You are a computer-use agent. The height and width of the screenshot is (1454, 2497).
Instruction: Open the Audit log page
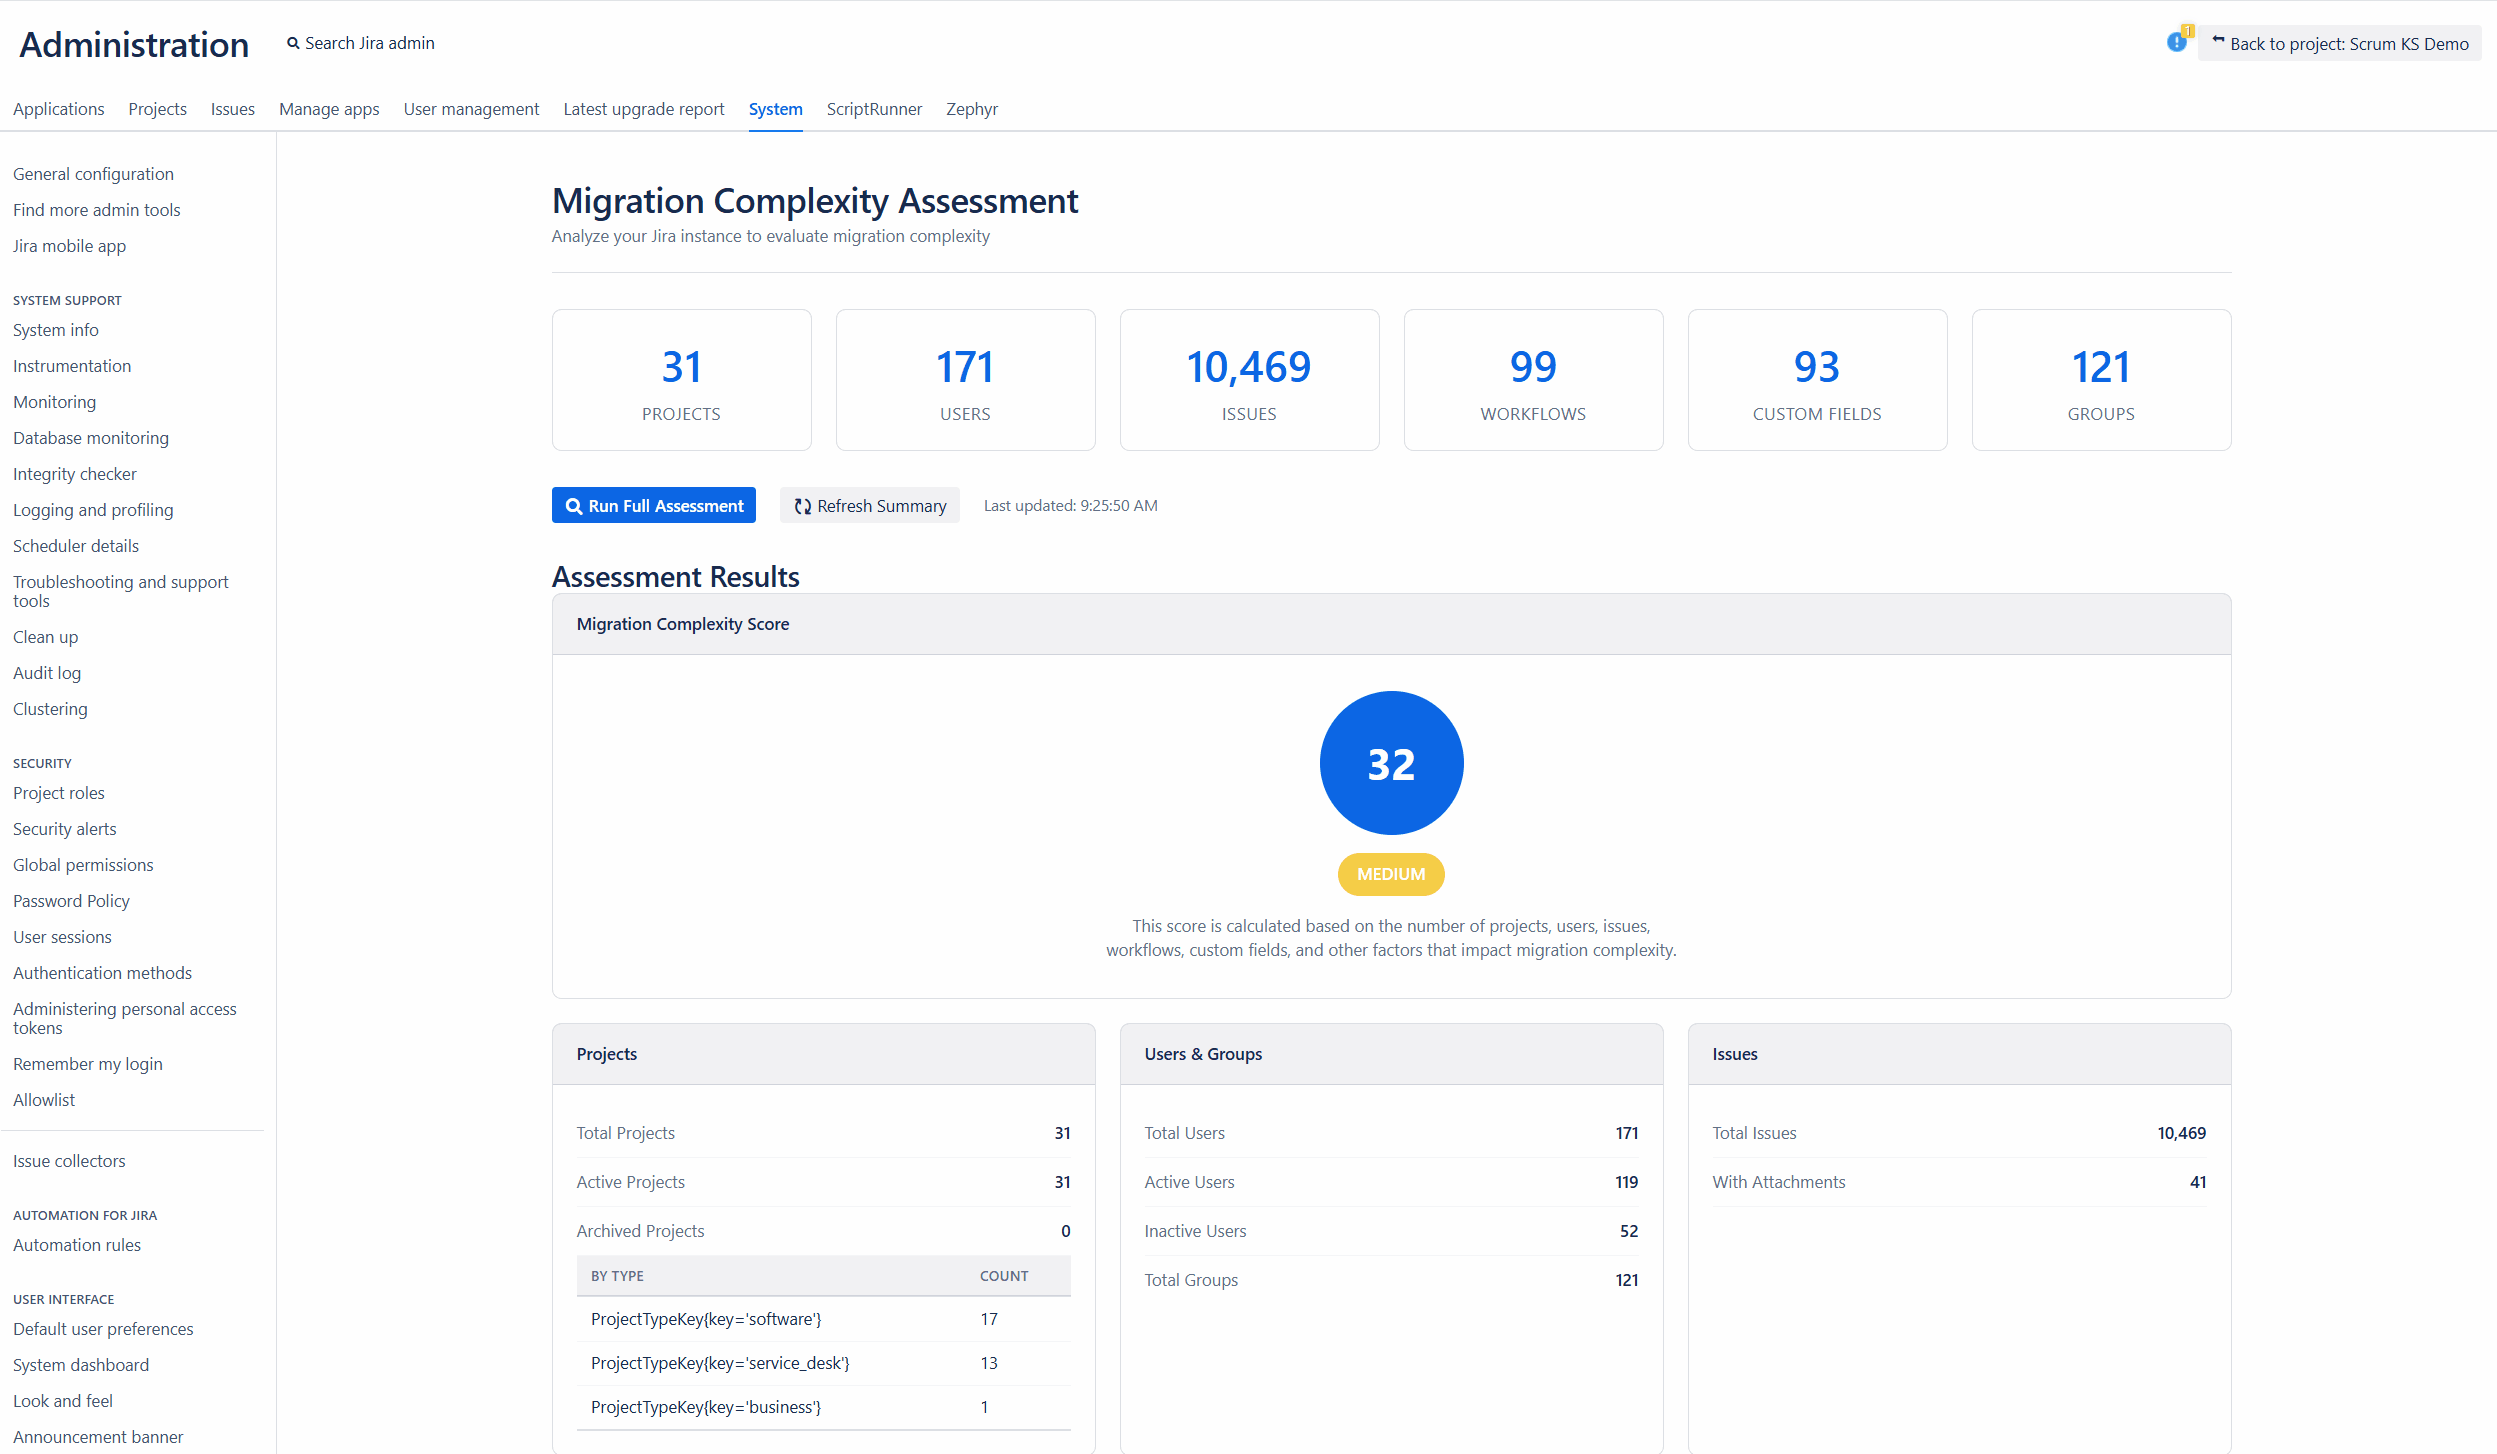click(x=46, y=672)
